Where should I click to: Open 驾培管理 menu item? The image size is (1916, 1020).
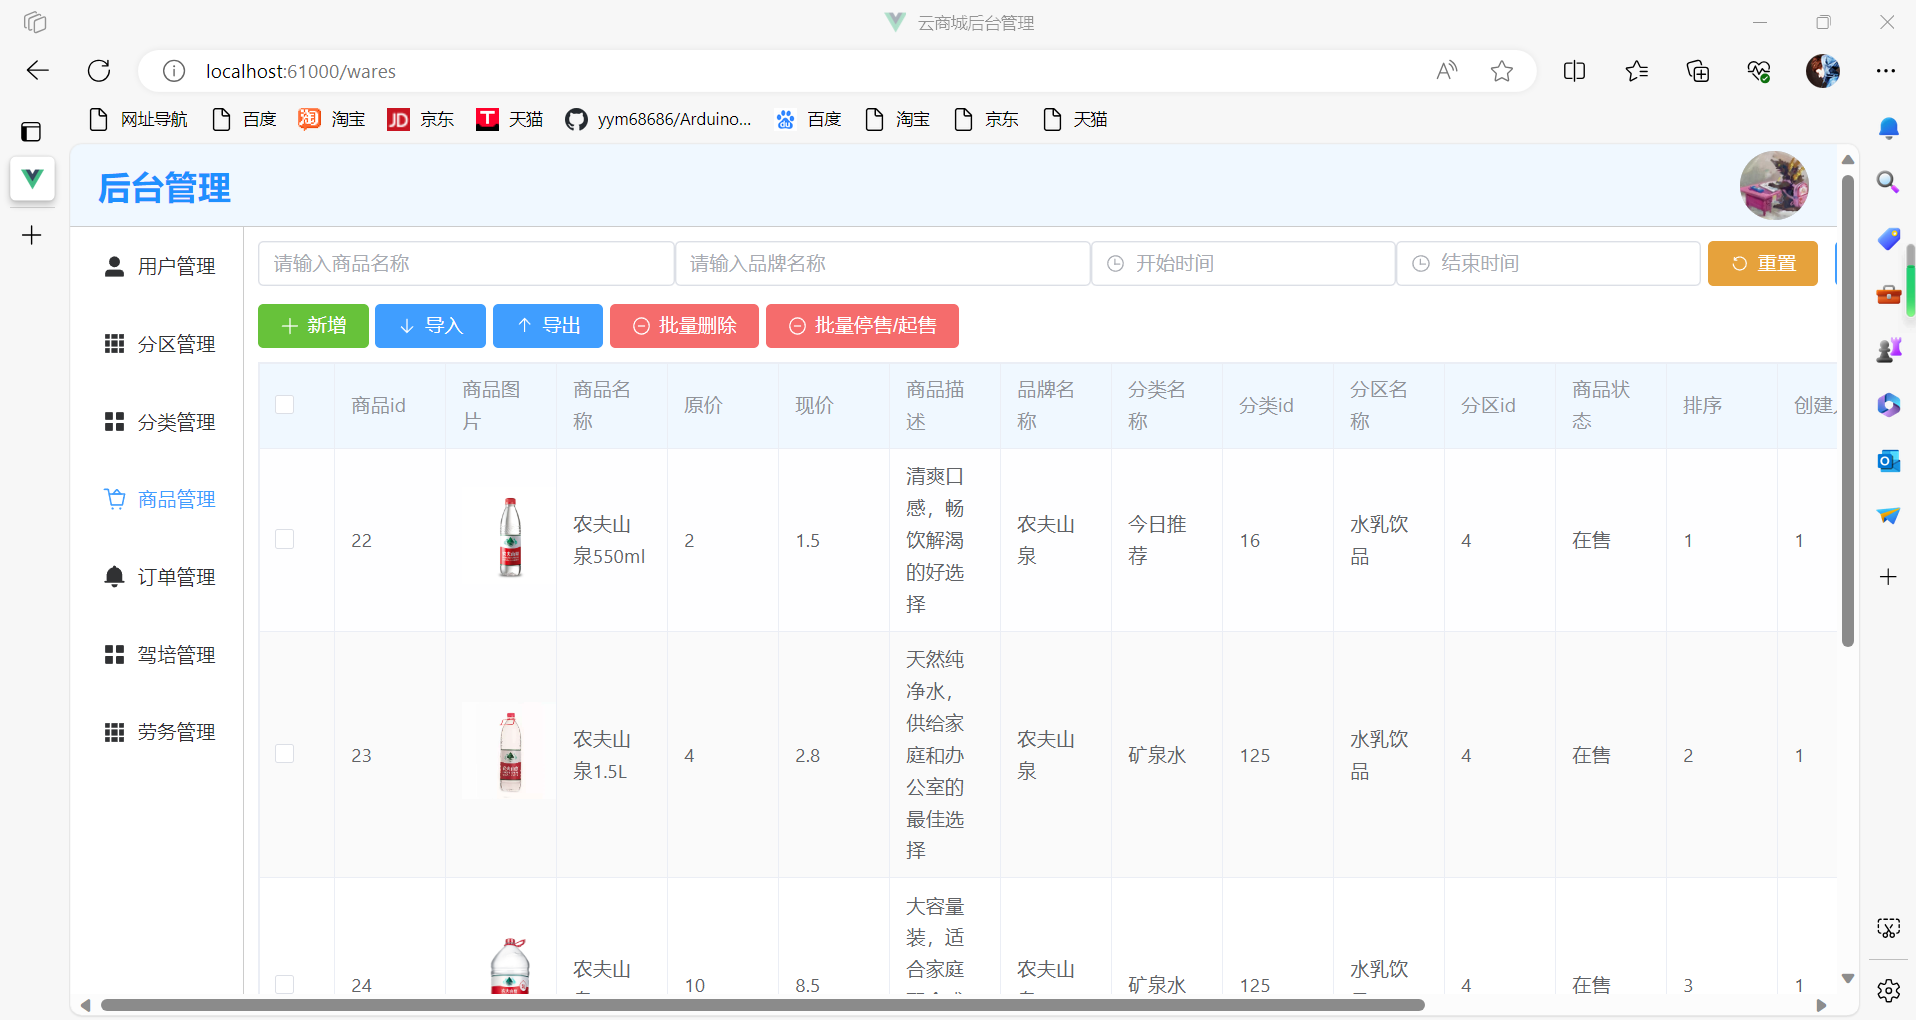click(160, 655)
